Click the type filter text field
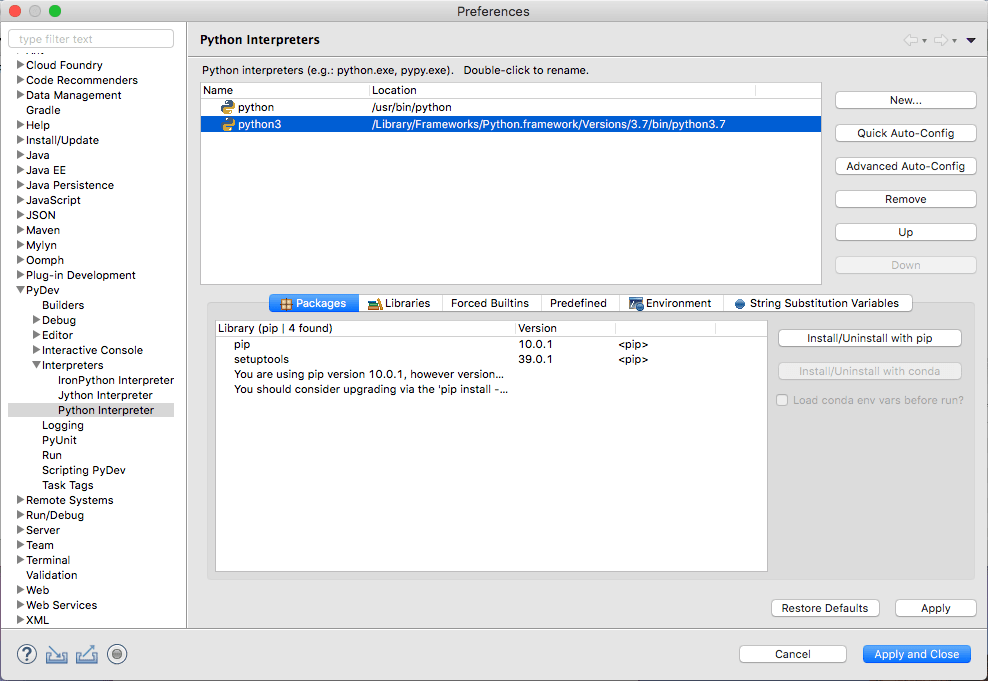This screenshot has height=681, width=988. [x=91, y=39]
